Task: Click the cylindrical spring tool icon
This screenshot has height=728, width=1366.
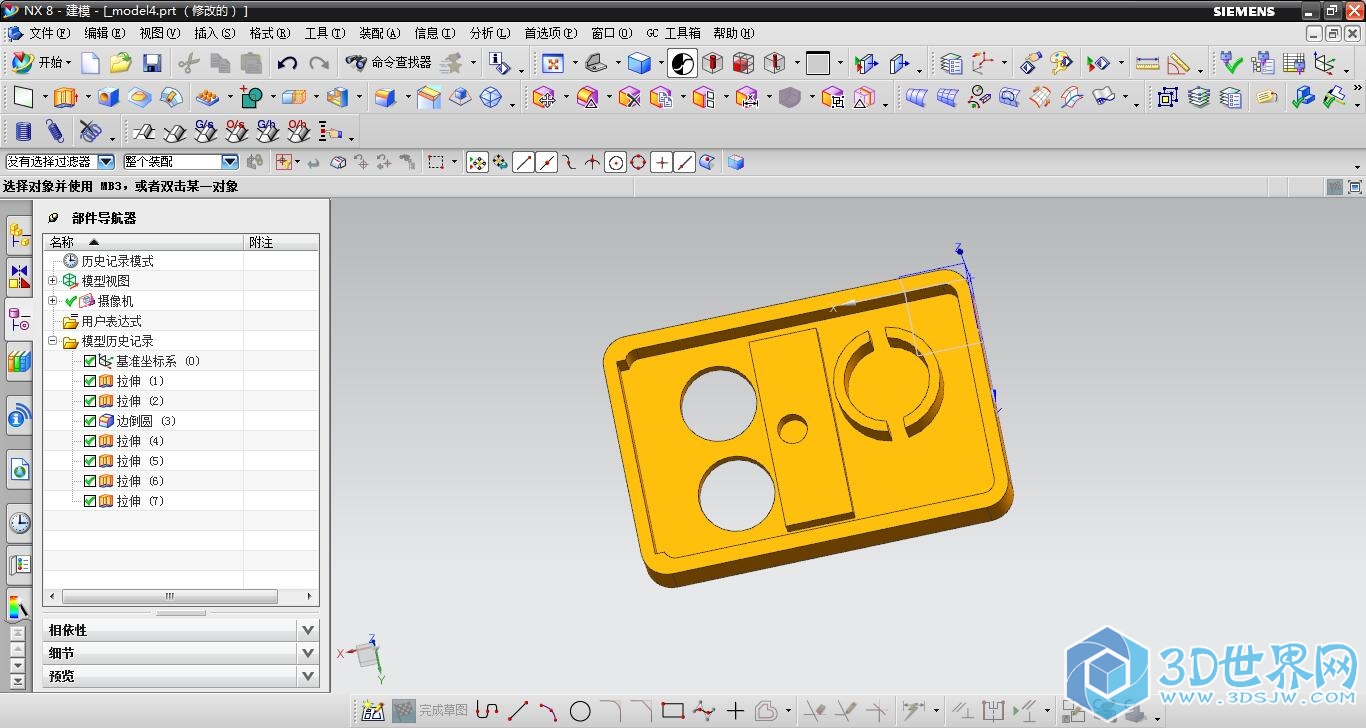Action: coord(24,132)
